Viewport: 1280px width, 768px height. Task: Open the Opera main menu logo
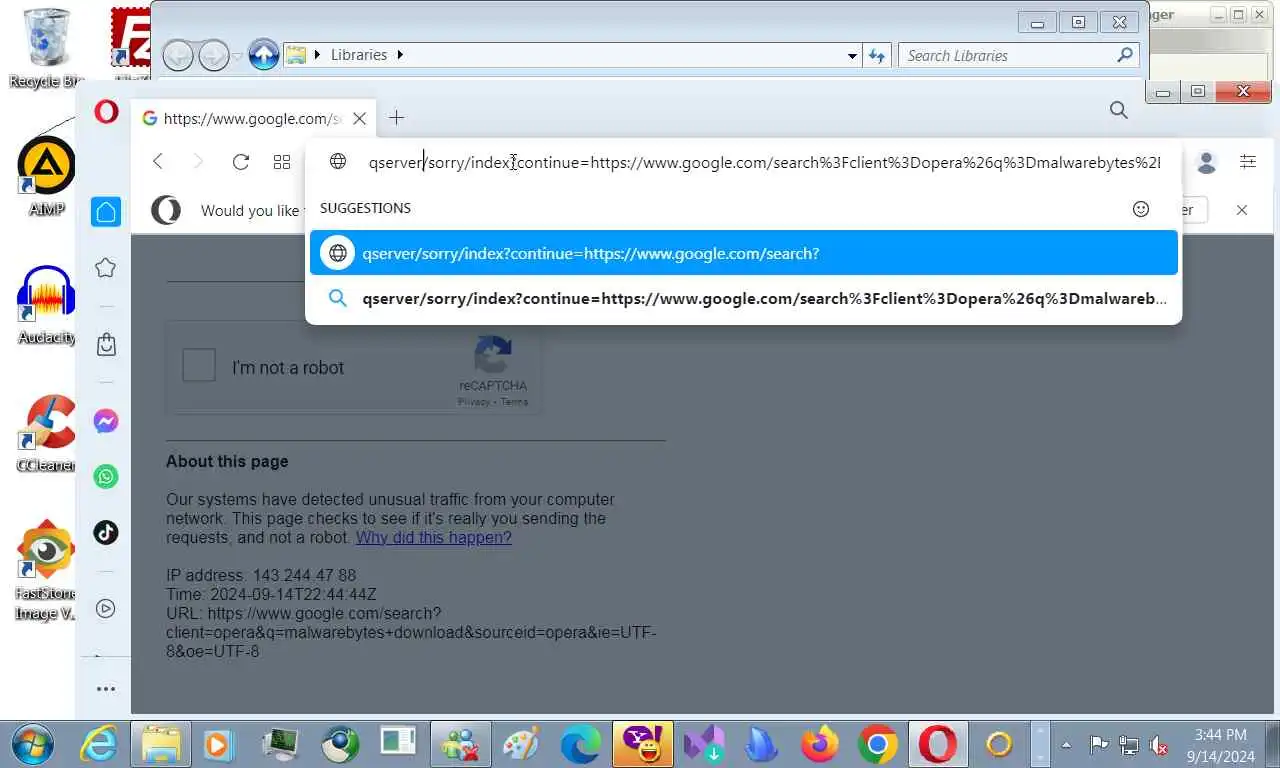click(x=106, y=112)
